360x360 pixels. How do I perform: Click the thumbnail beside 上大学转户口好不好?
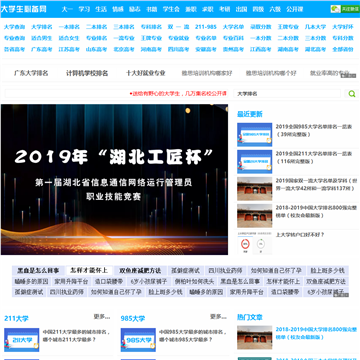(254, 243)
